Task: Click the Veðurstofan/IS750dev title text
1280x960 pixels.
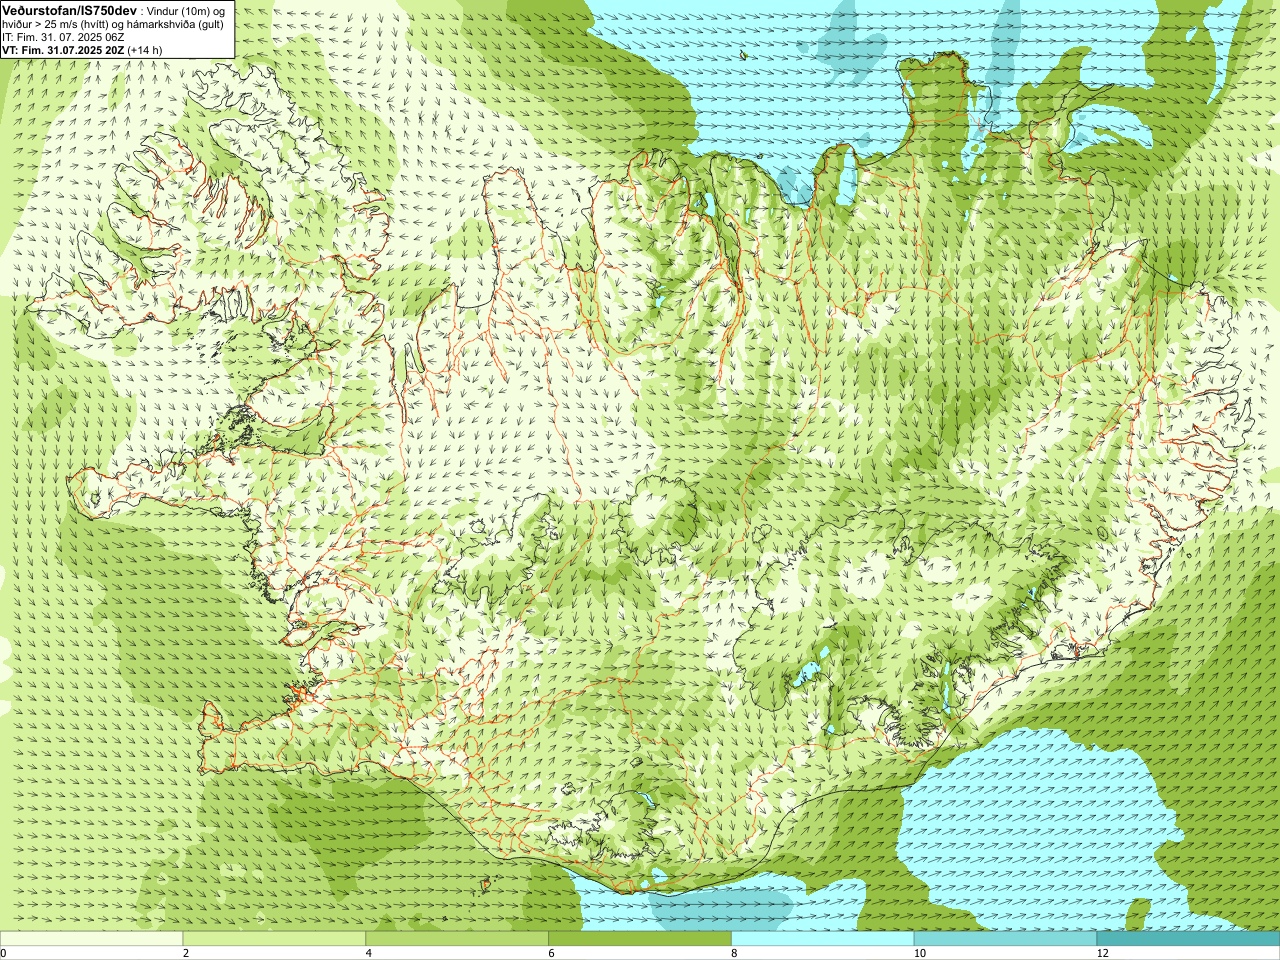Action: click(x=69, y=10)
